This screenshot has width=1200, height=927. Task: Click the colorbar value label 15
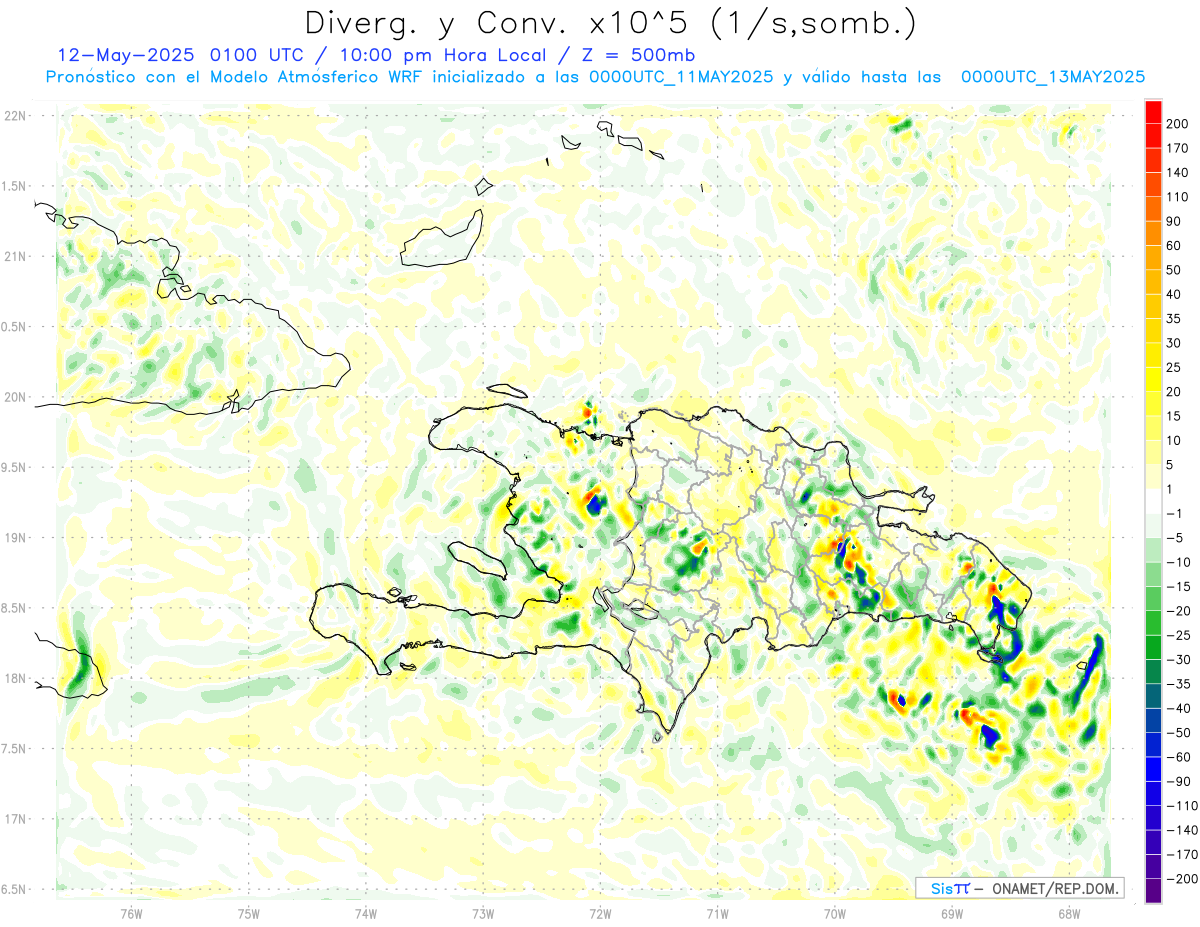click(x=1174, y=416)
